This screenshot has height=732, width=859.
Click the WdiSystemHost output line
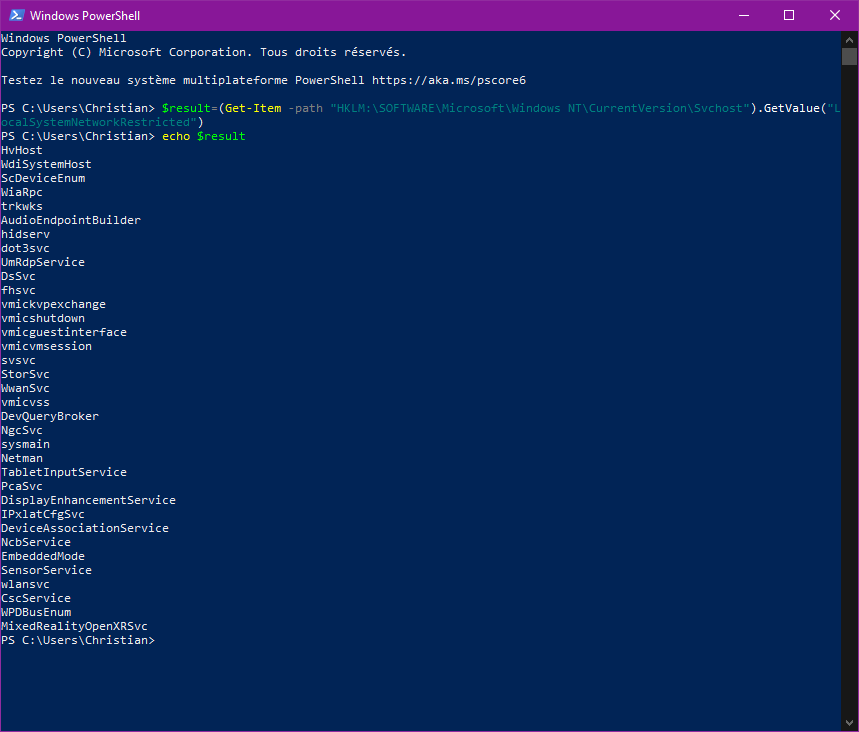tap(46, 164)
